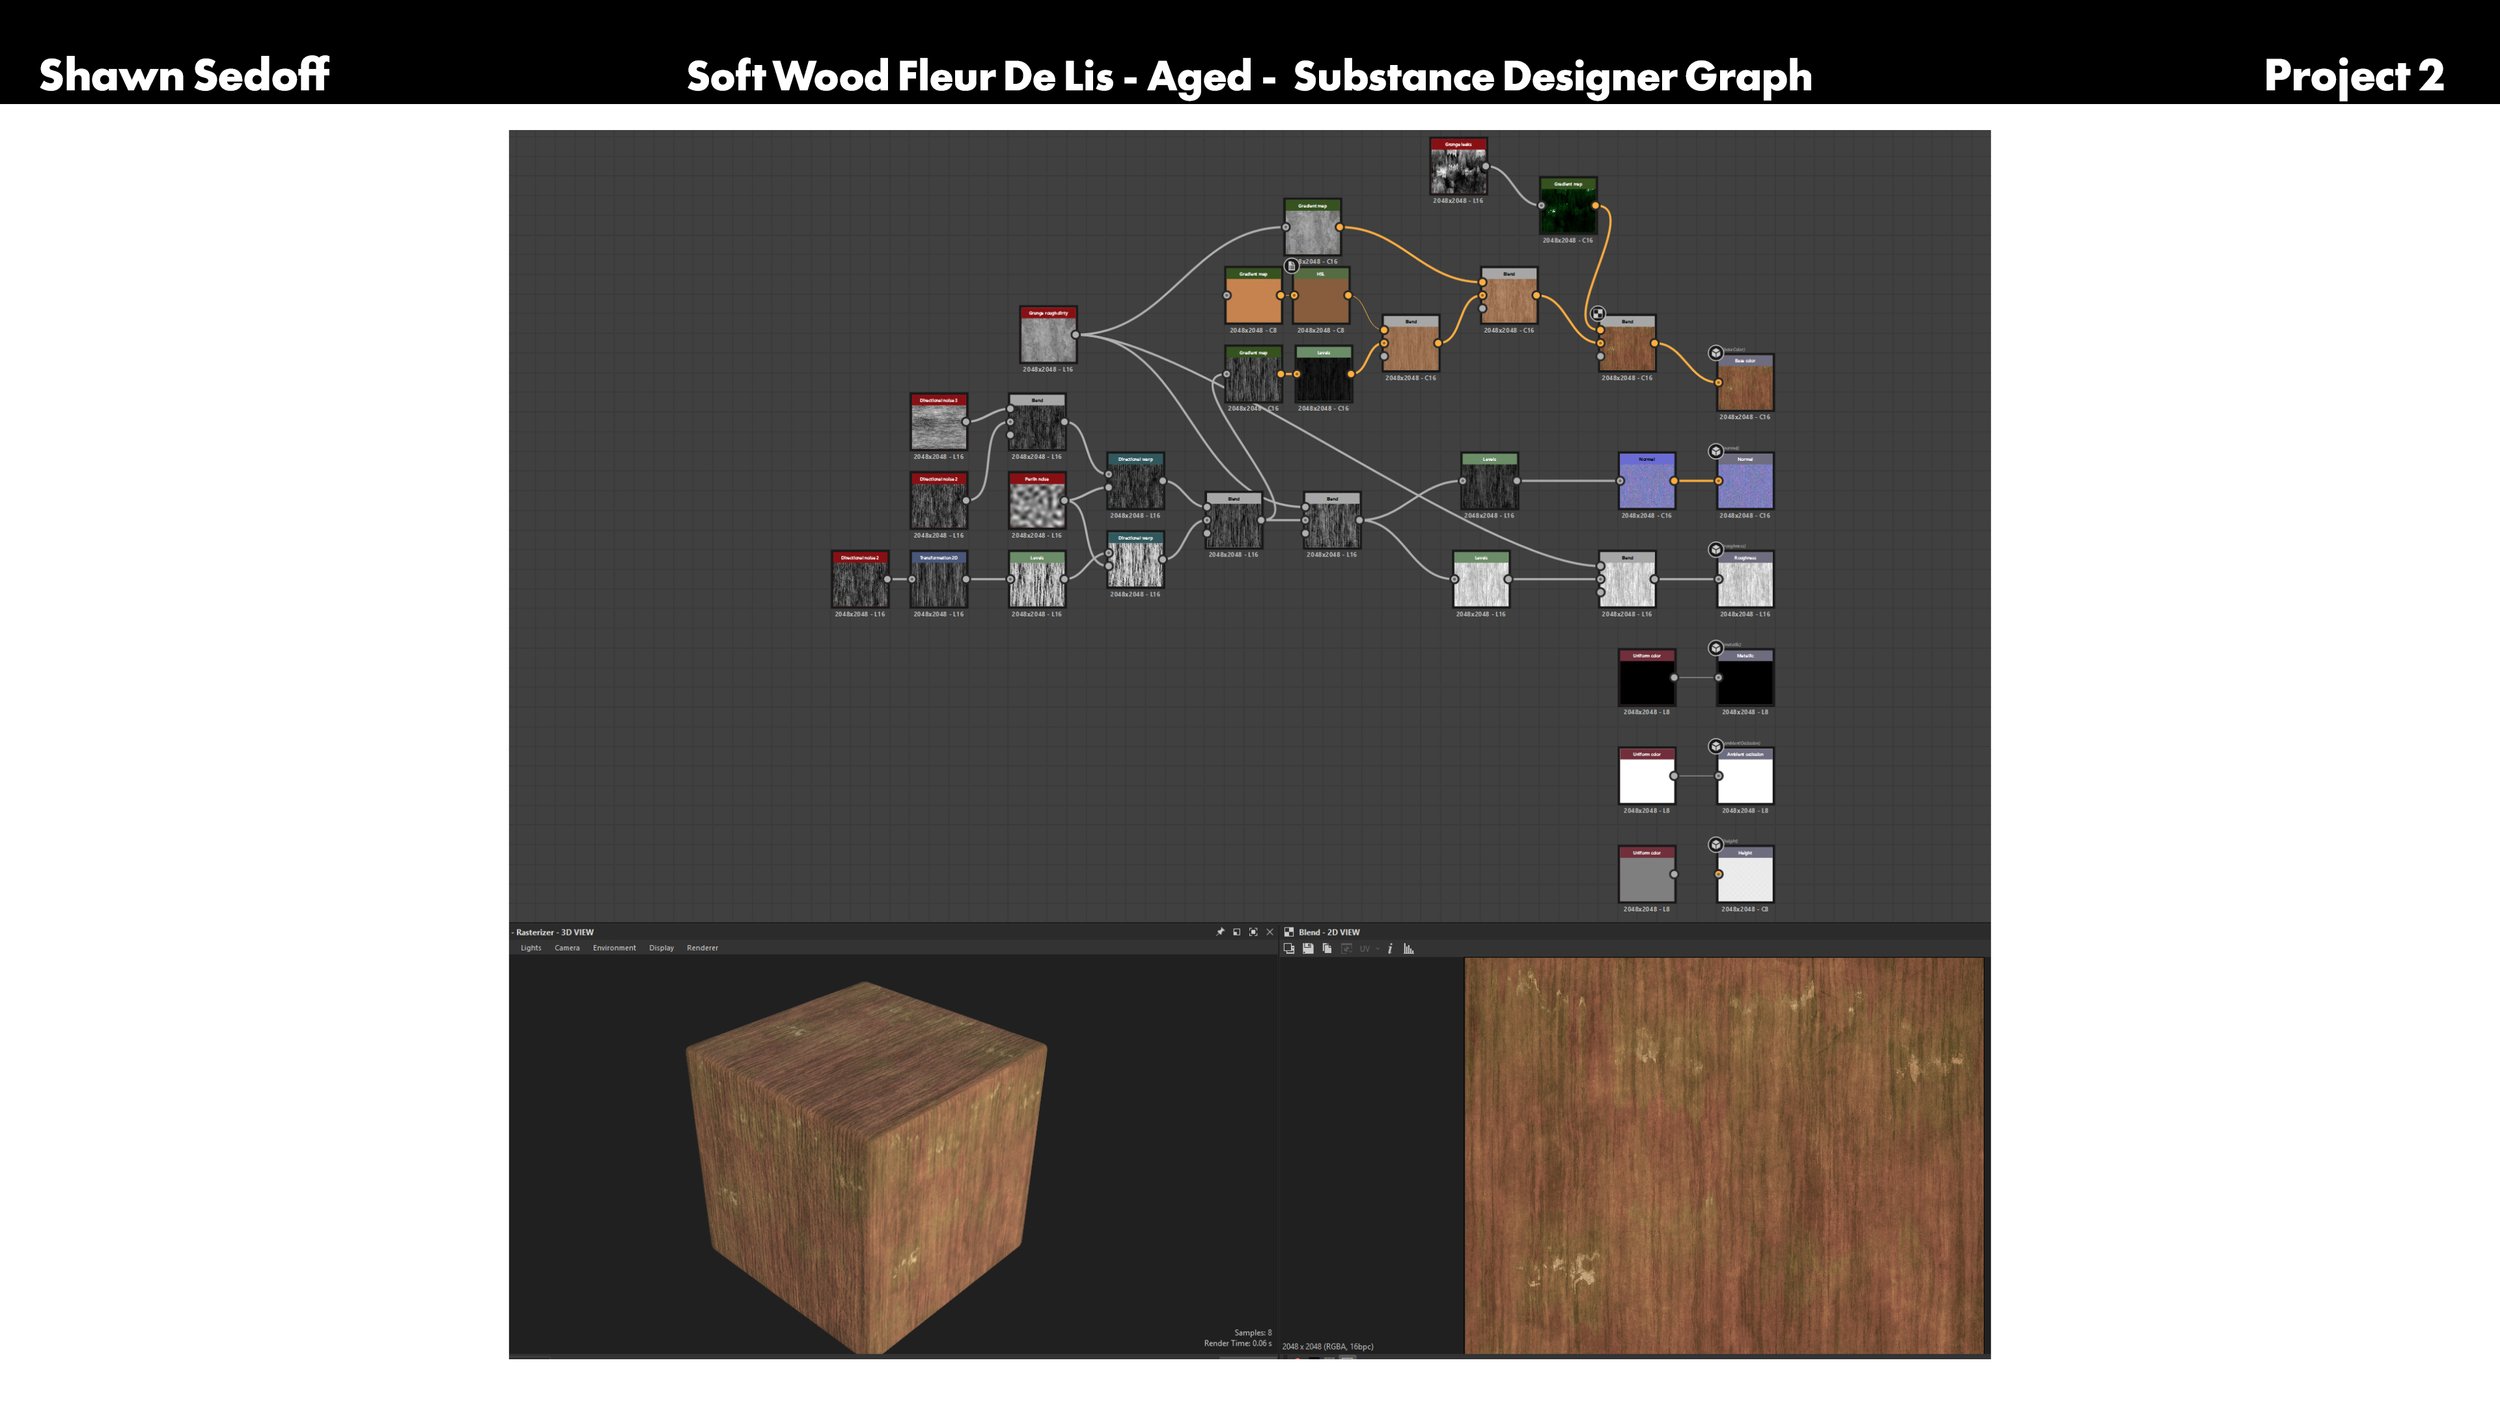Open the Environment menu in 3D View
Viewport: 2500px width, 1406px height.
coord(614,948)
